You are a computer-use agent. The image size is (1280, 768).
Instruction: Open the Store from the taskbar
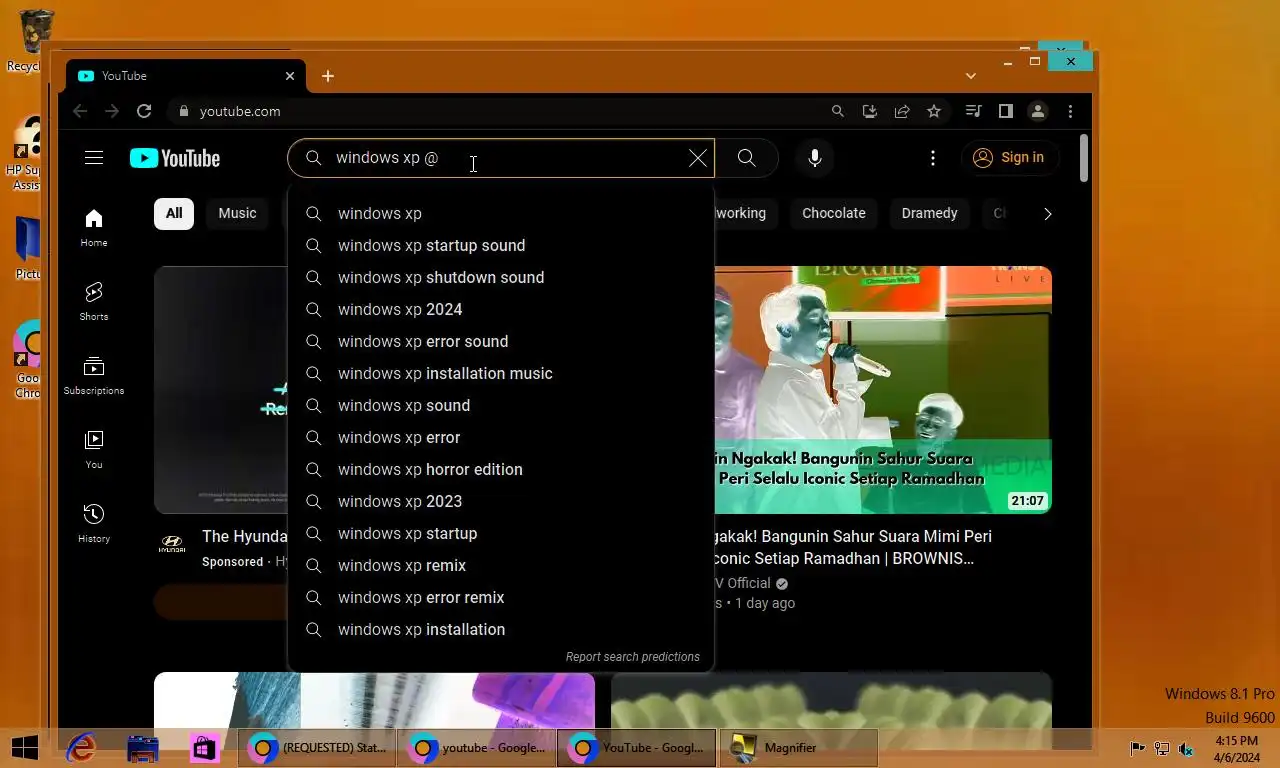pyautogui.click(x=205, y=747)
